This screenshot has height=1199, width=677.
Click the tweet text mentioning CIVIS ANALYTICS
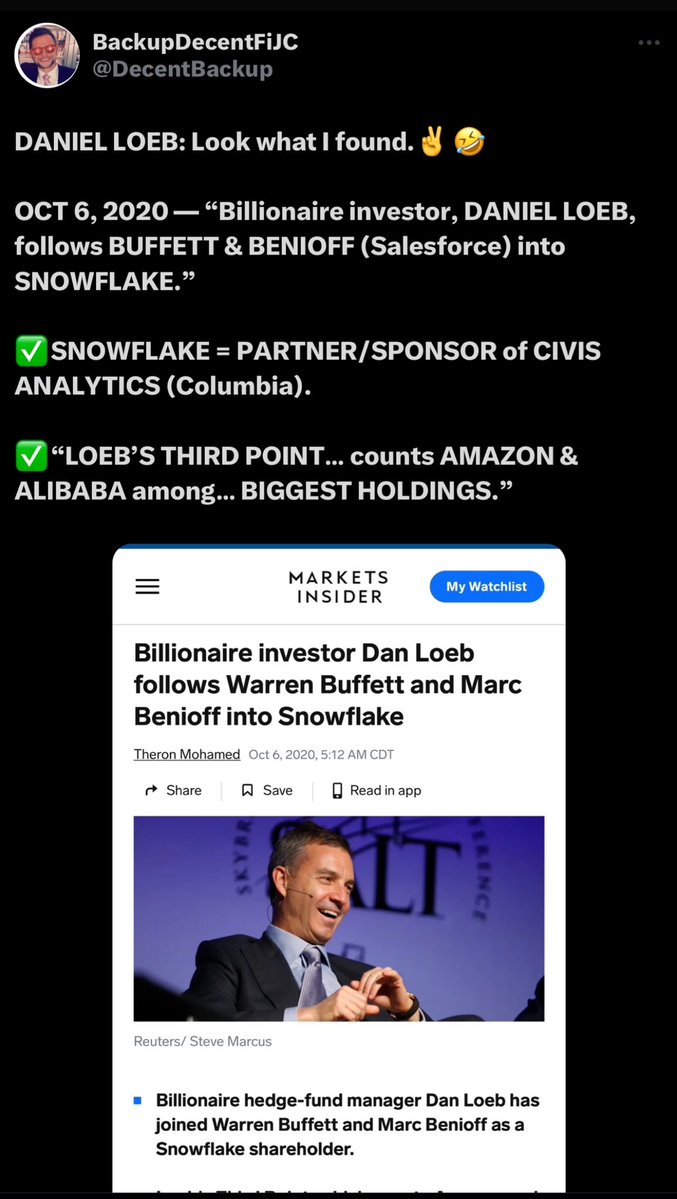308,368
